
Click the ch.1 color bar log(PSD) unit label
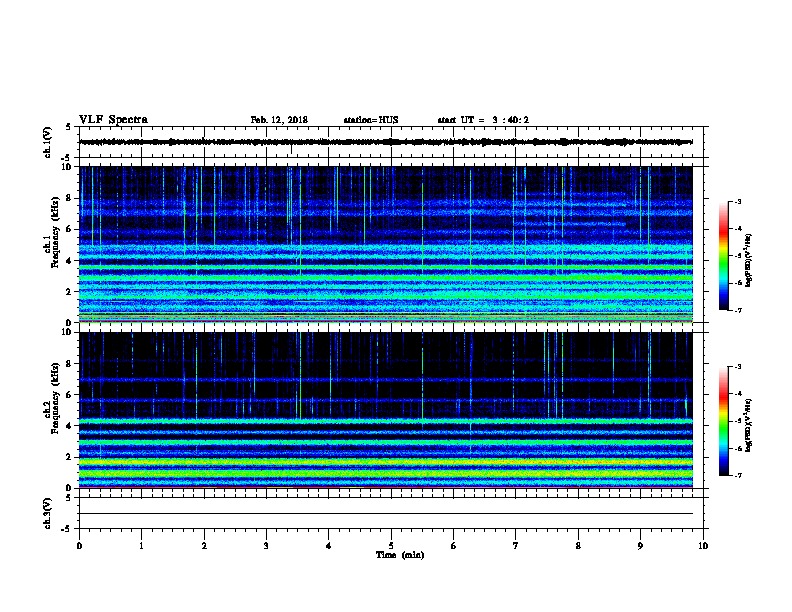tap(748, 260)
